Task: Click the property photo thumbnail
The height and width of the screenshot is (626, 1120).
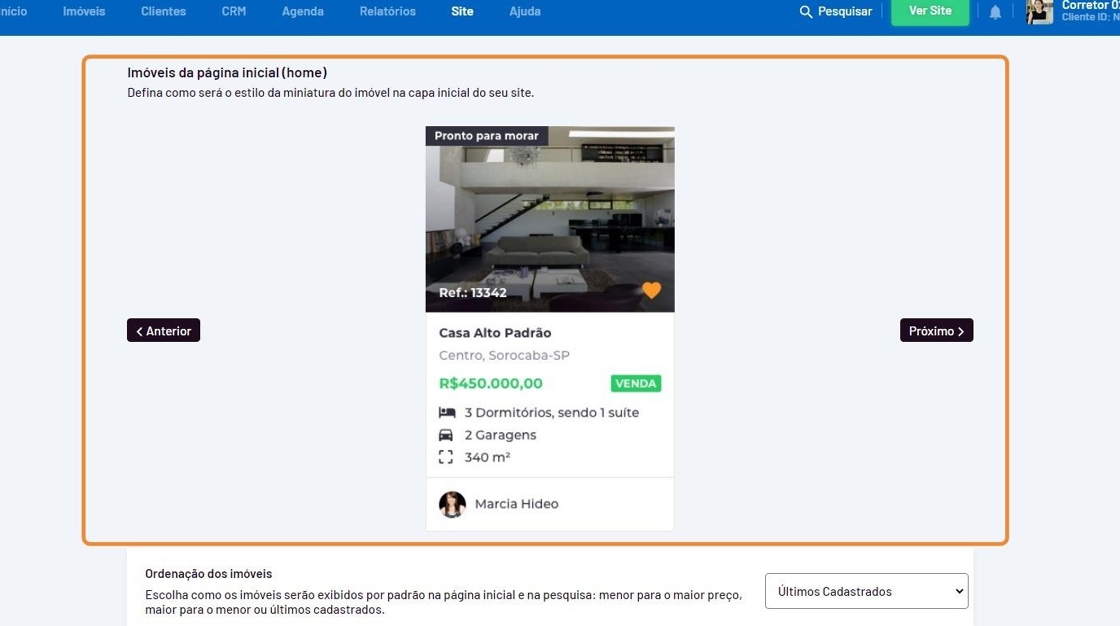Action: (x=550, y=220)
